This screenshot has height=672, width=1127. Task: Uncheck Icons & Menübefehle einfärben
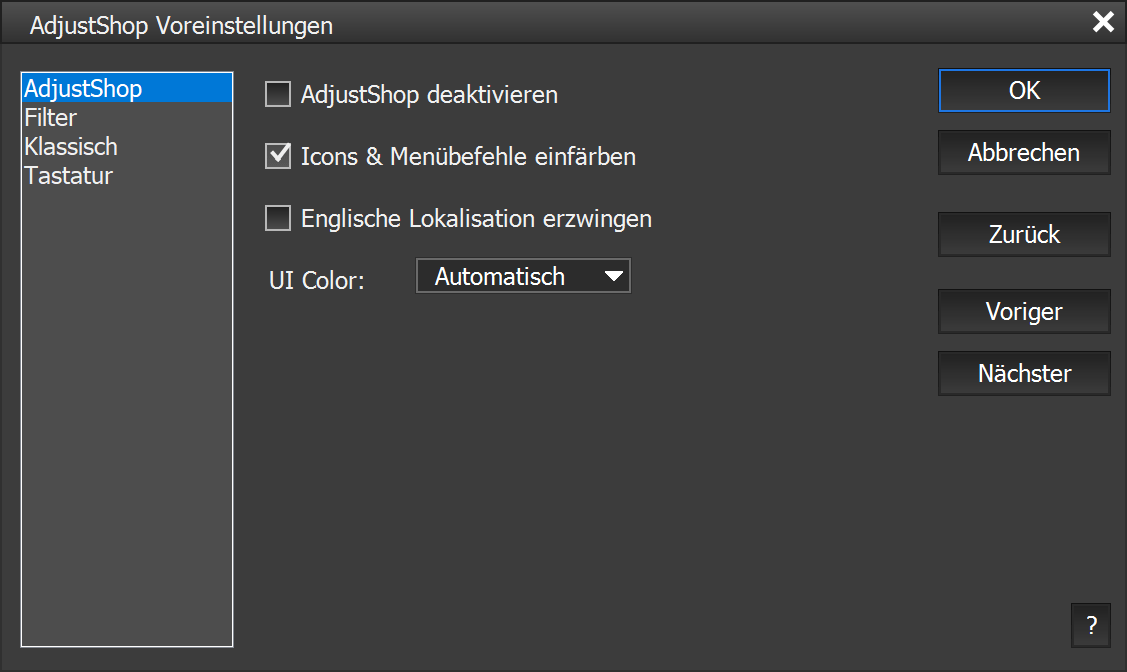tap(277, 157)
